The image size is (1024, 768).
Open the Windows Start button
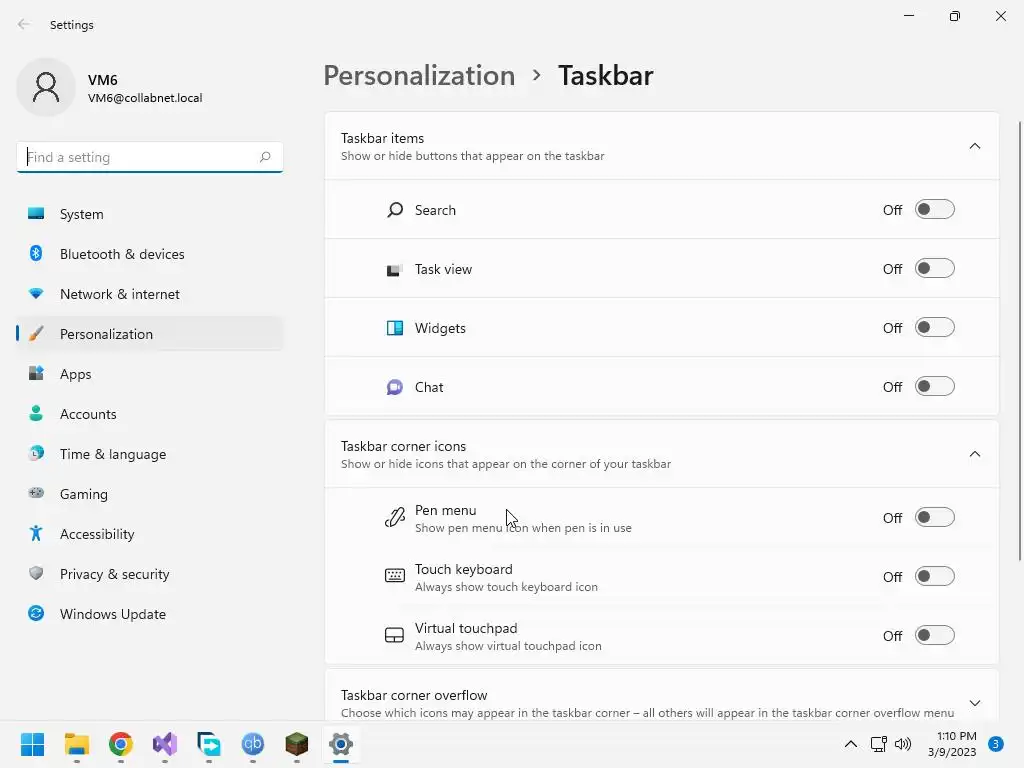pyautogui.click(x=32, y=744)
